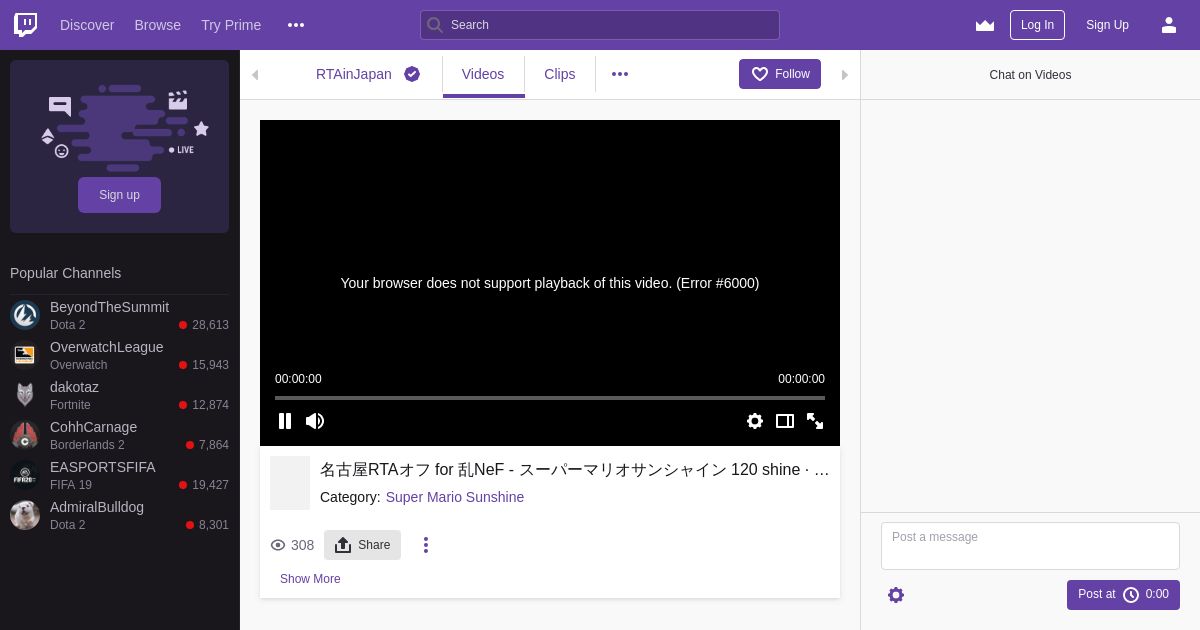Screen dimensions: 1200x630
Task: Click the view count eye icon
Action: (x=278, y=545)
